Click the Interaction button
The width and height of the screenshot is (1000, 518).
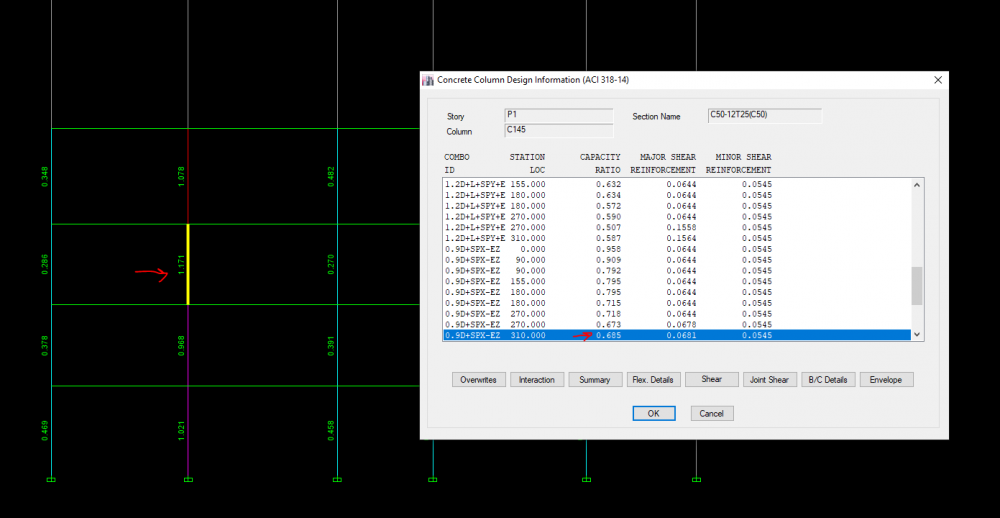pyautogui.click(x=537, y=380)
